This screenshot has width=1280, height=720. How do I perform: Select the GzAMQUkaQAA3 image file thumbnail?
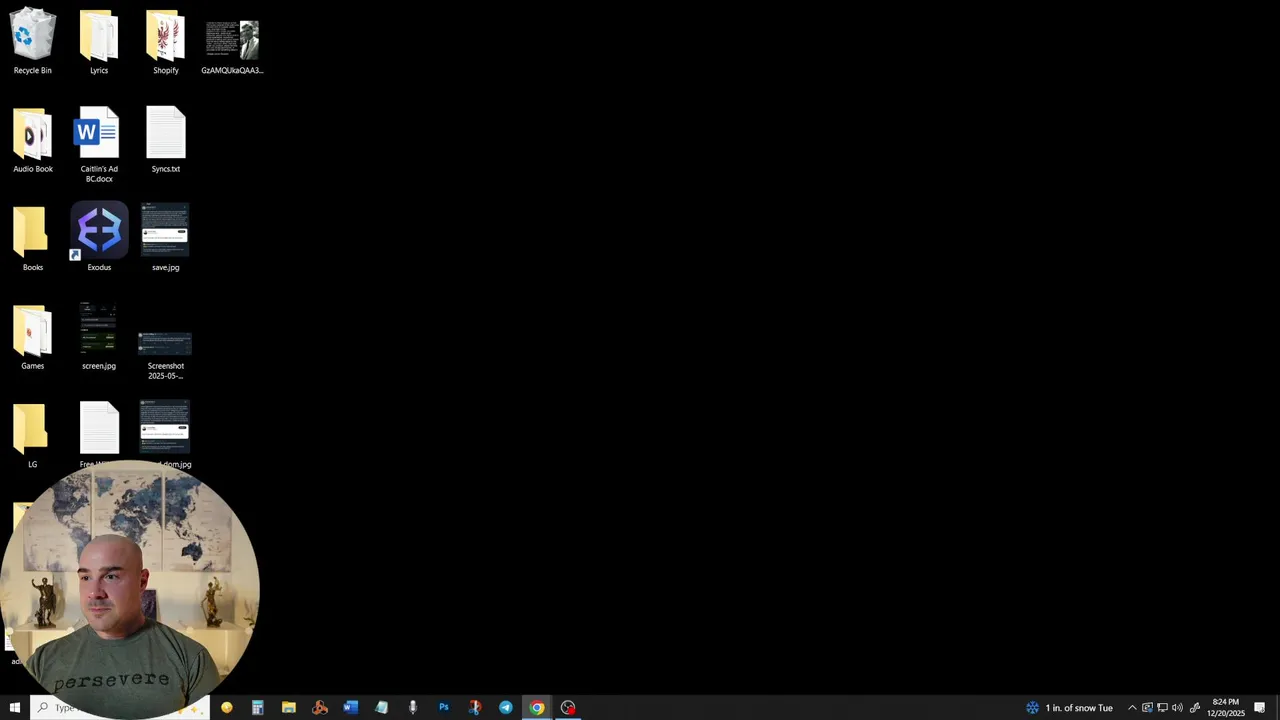coord(232,41)
